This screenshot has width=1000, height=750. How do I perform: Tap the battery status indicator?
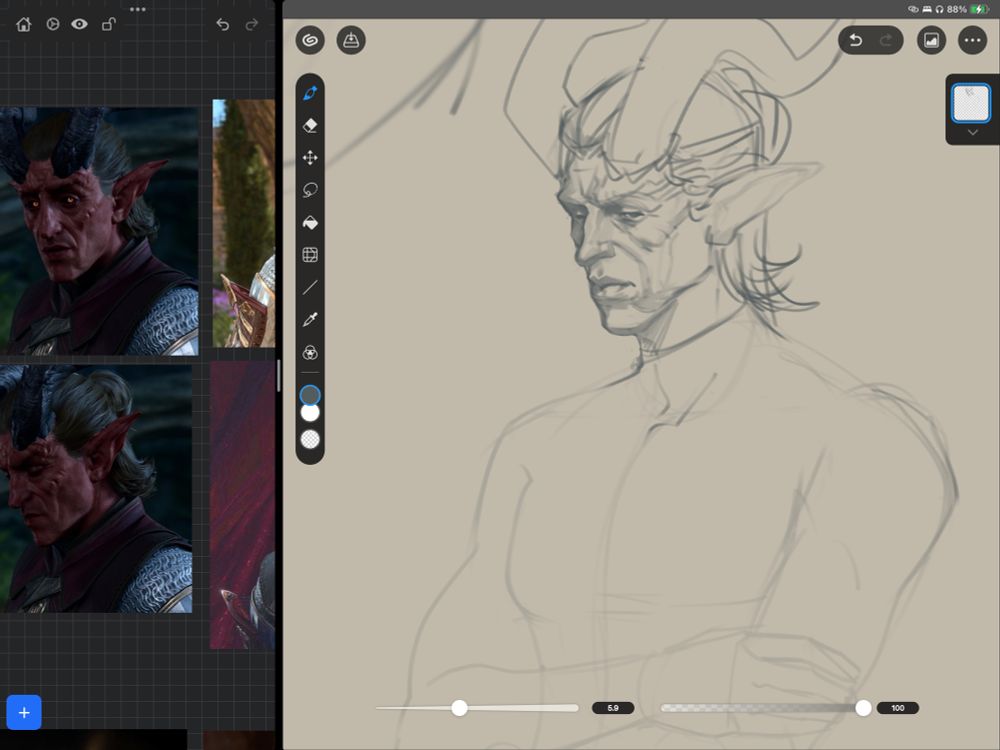978,9
